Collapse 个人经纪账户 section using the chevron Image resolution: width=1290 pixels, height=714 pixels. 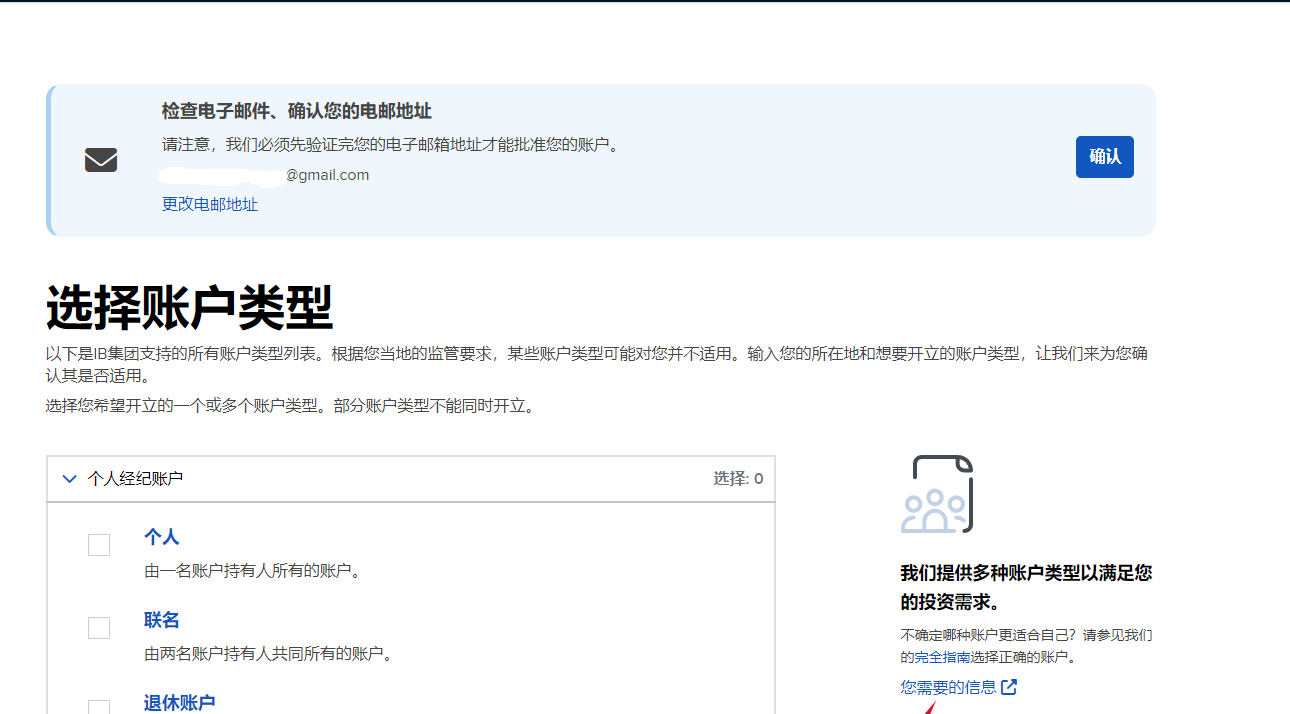click(x=69, y=479)
